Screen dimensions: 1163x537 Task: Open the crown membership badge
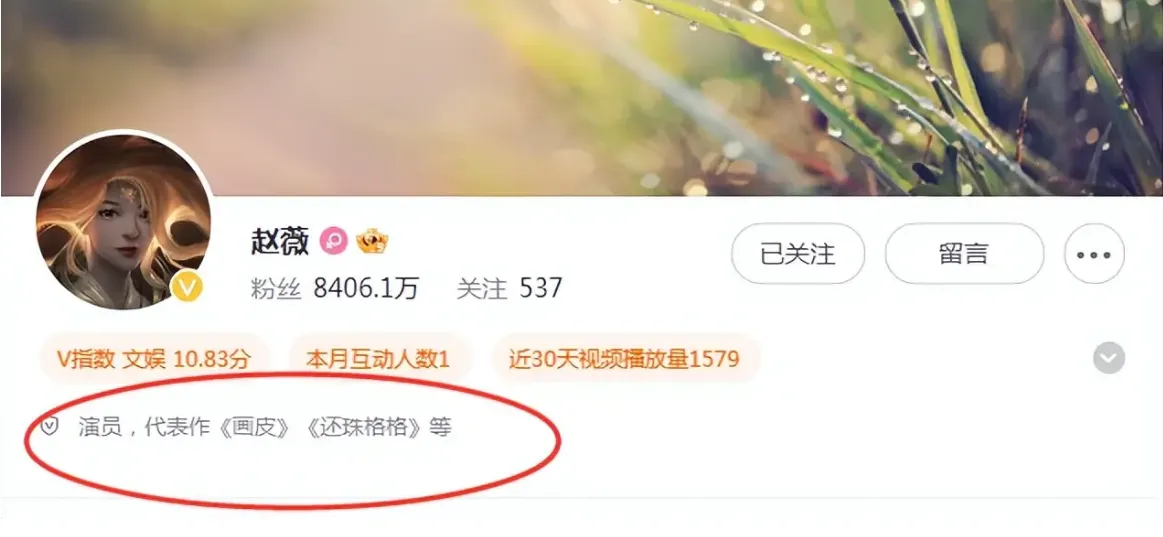tap(372, 241)
